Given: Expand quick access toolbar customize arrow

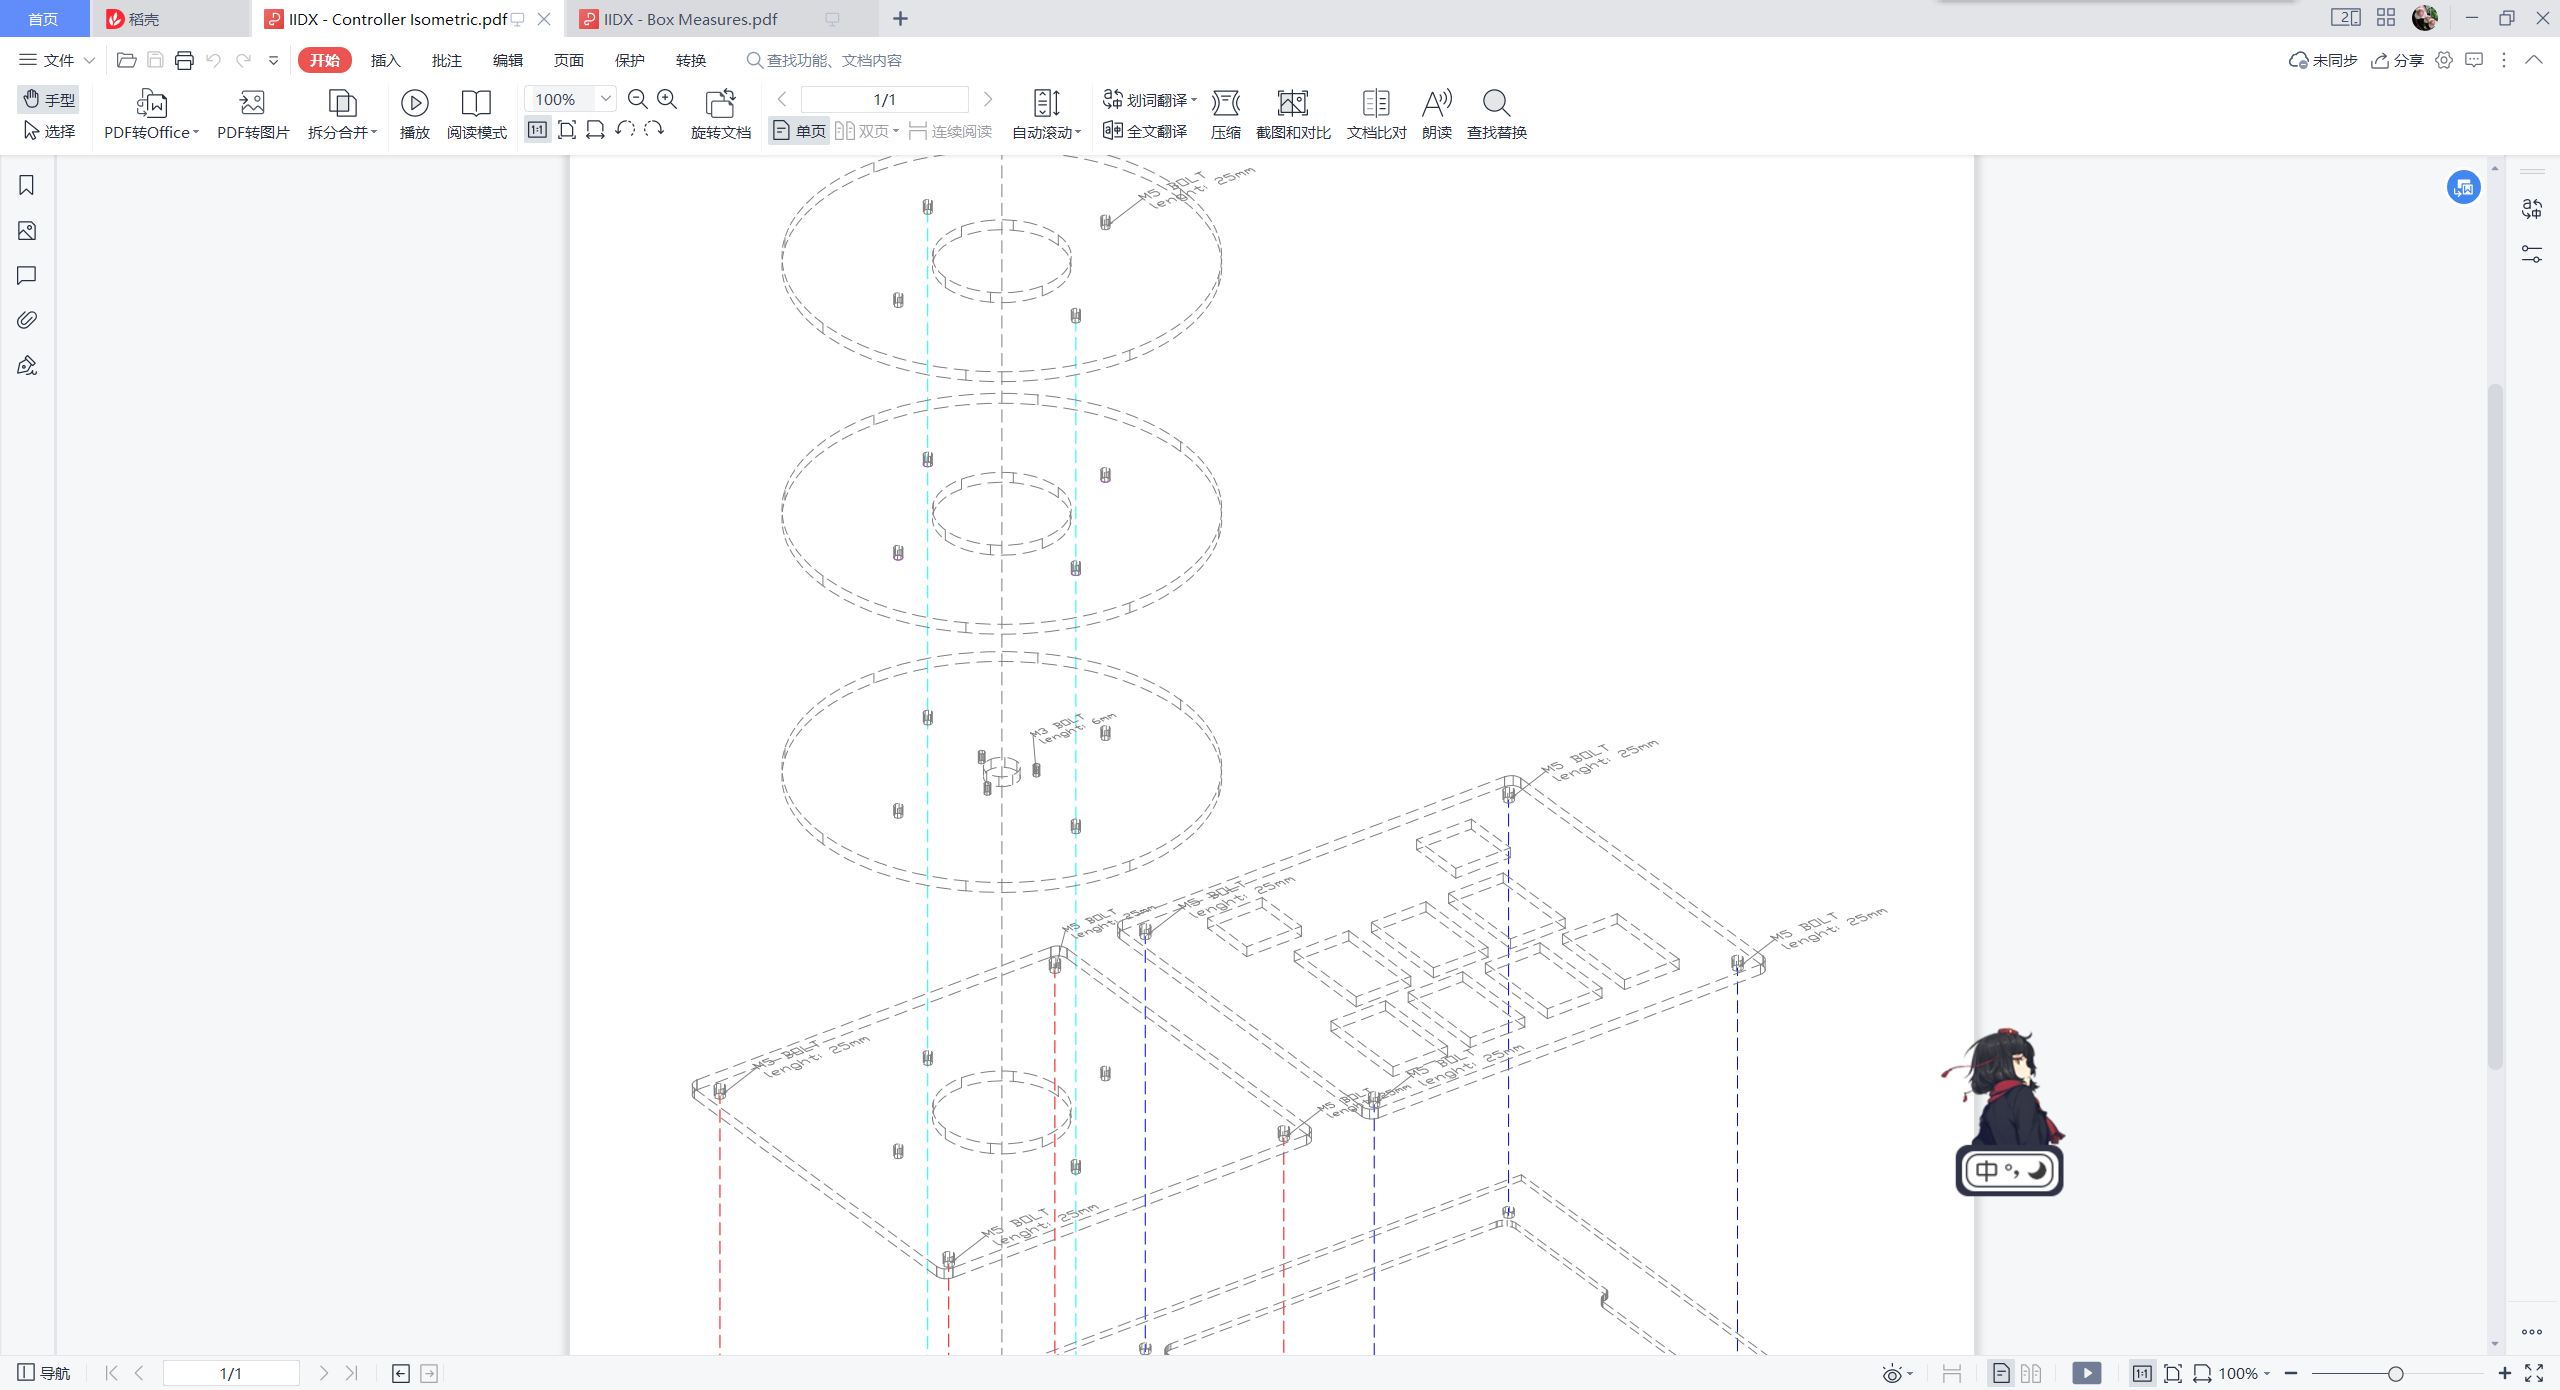Looking at the screenshot, I should click(273, 60).
